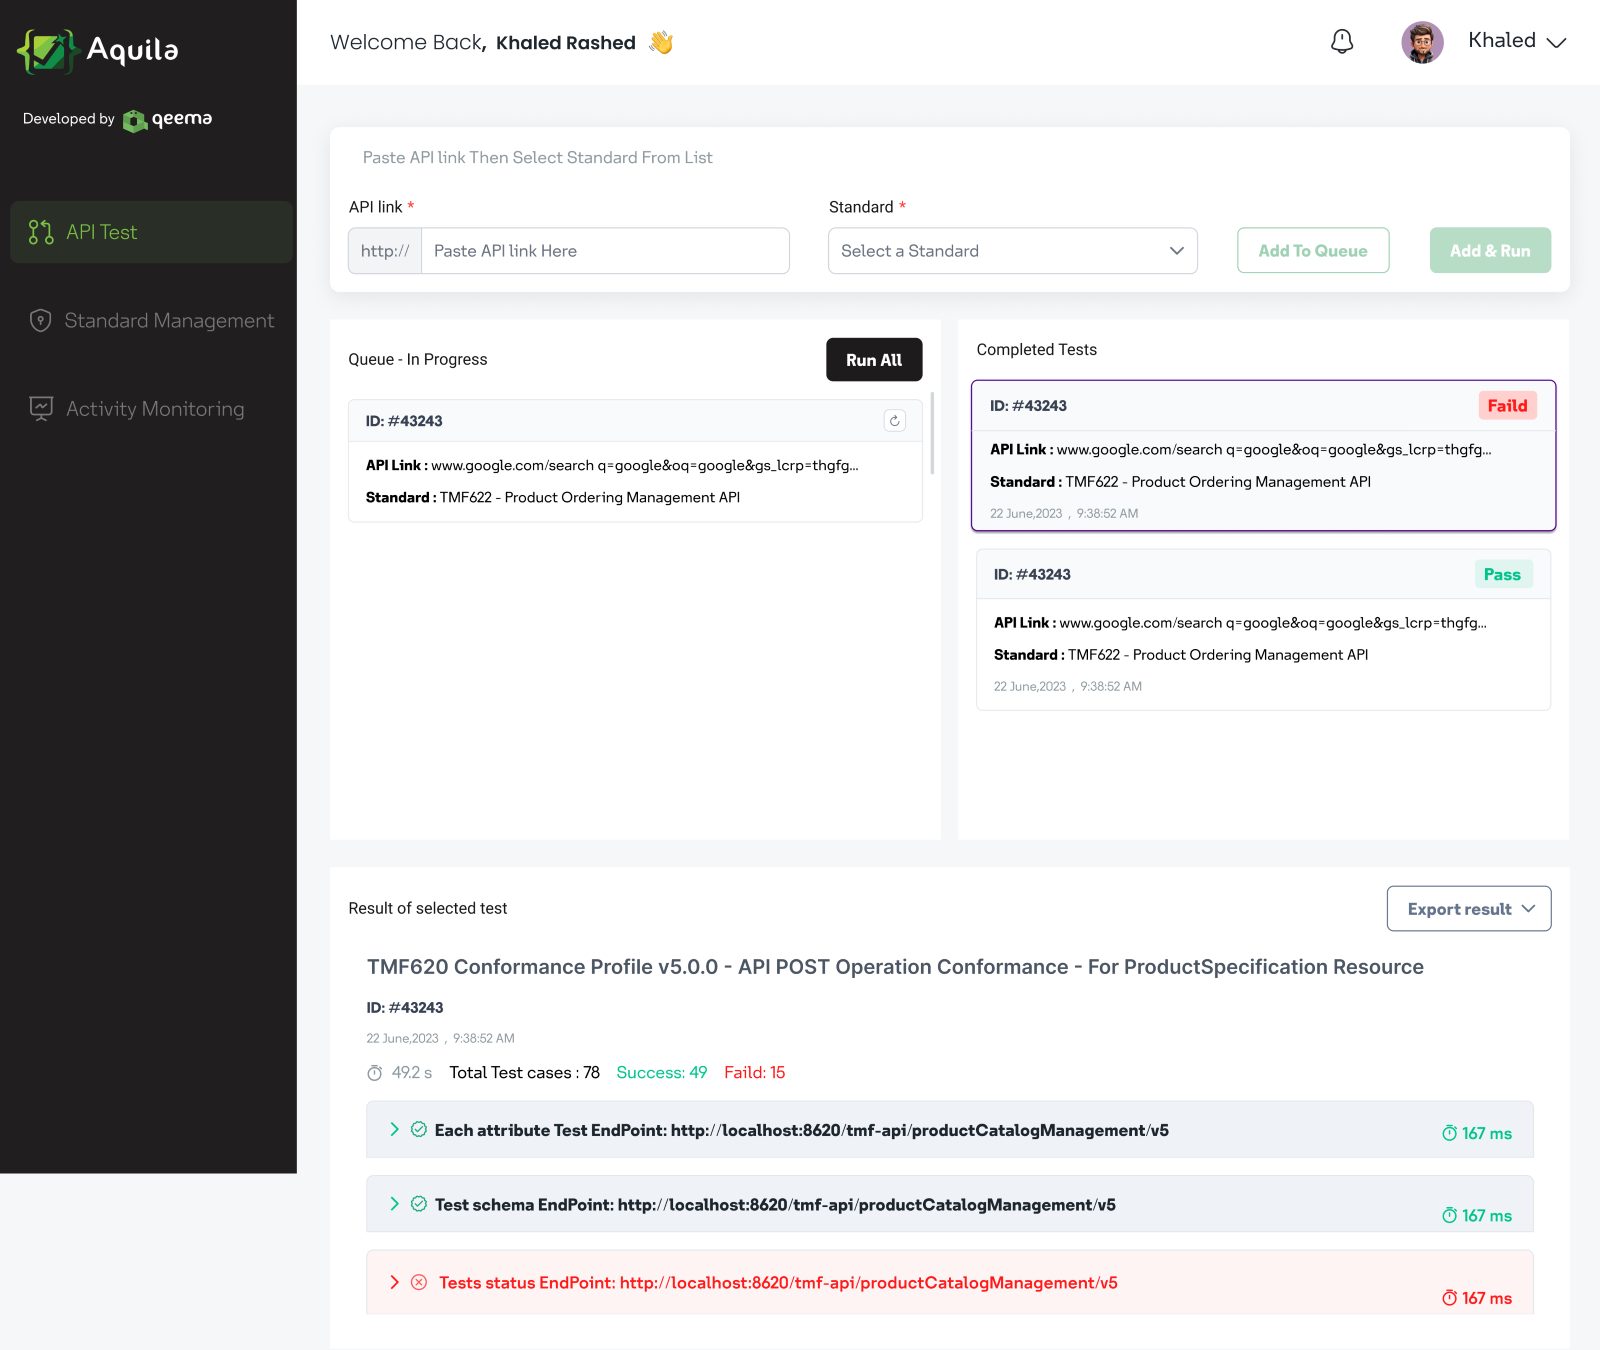The width and height of the screenshot is (1600, 1350).
Task: Select the Pass completed test card
Action: 1263,630
